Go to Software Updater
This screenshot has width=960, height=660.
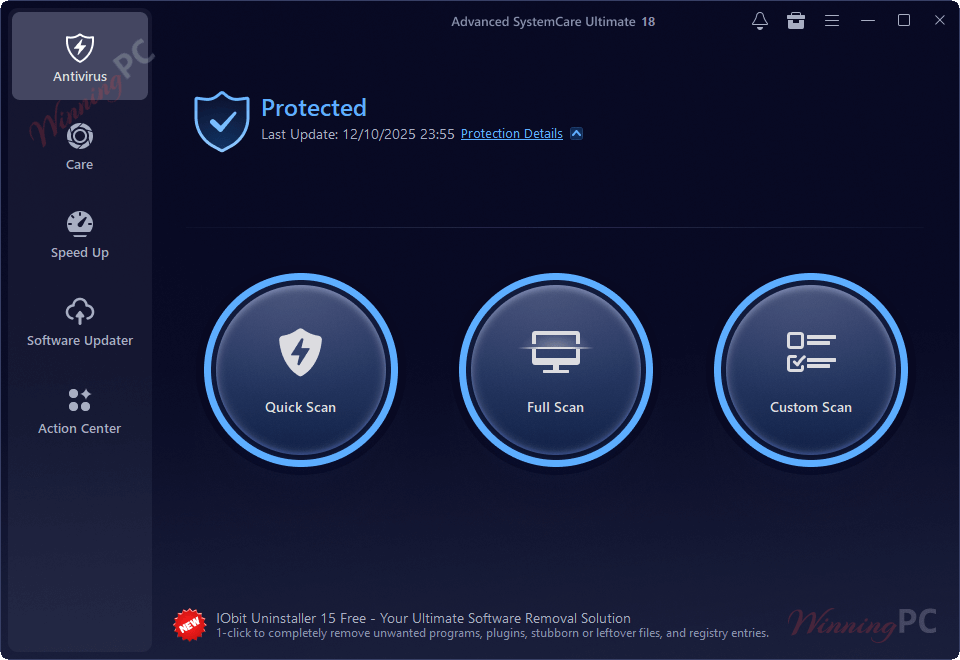[80, 323]
